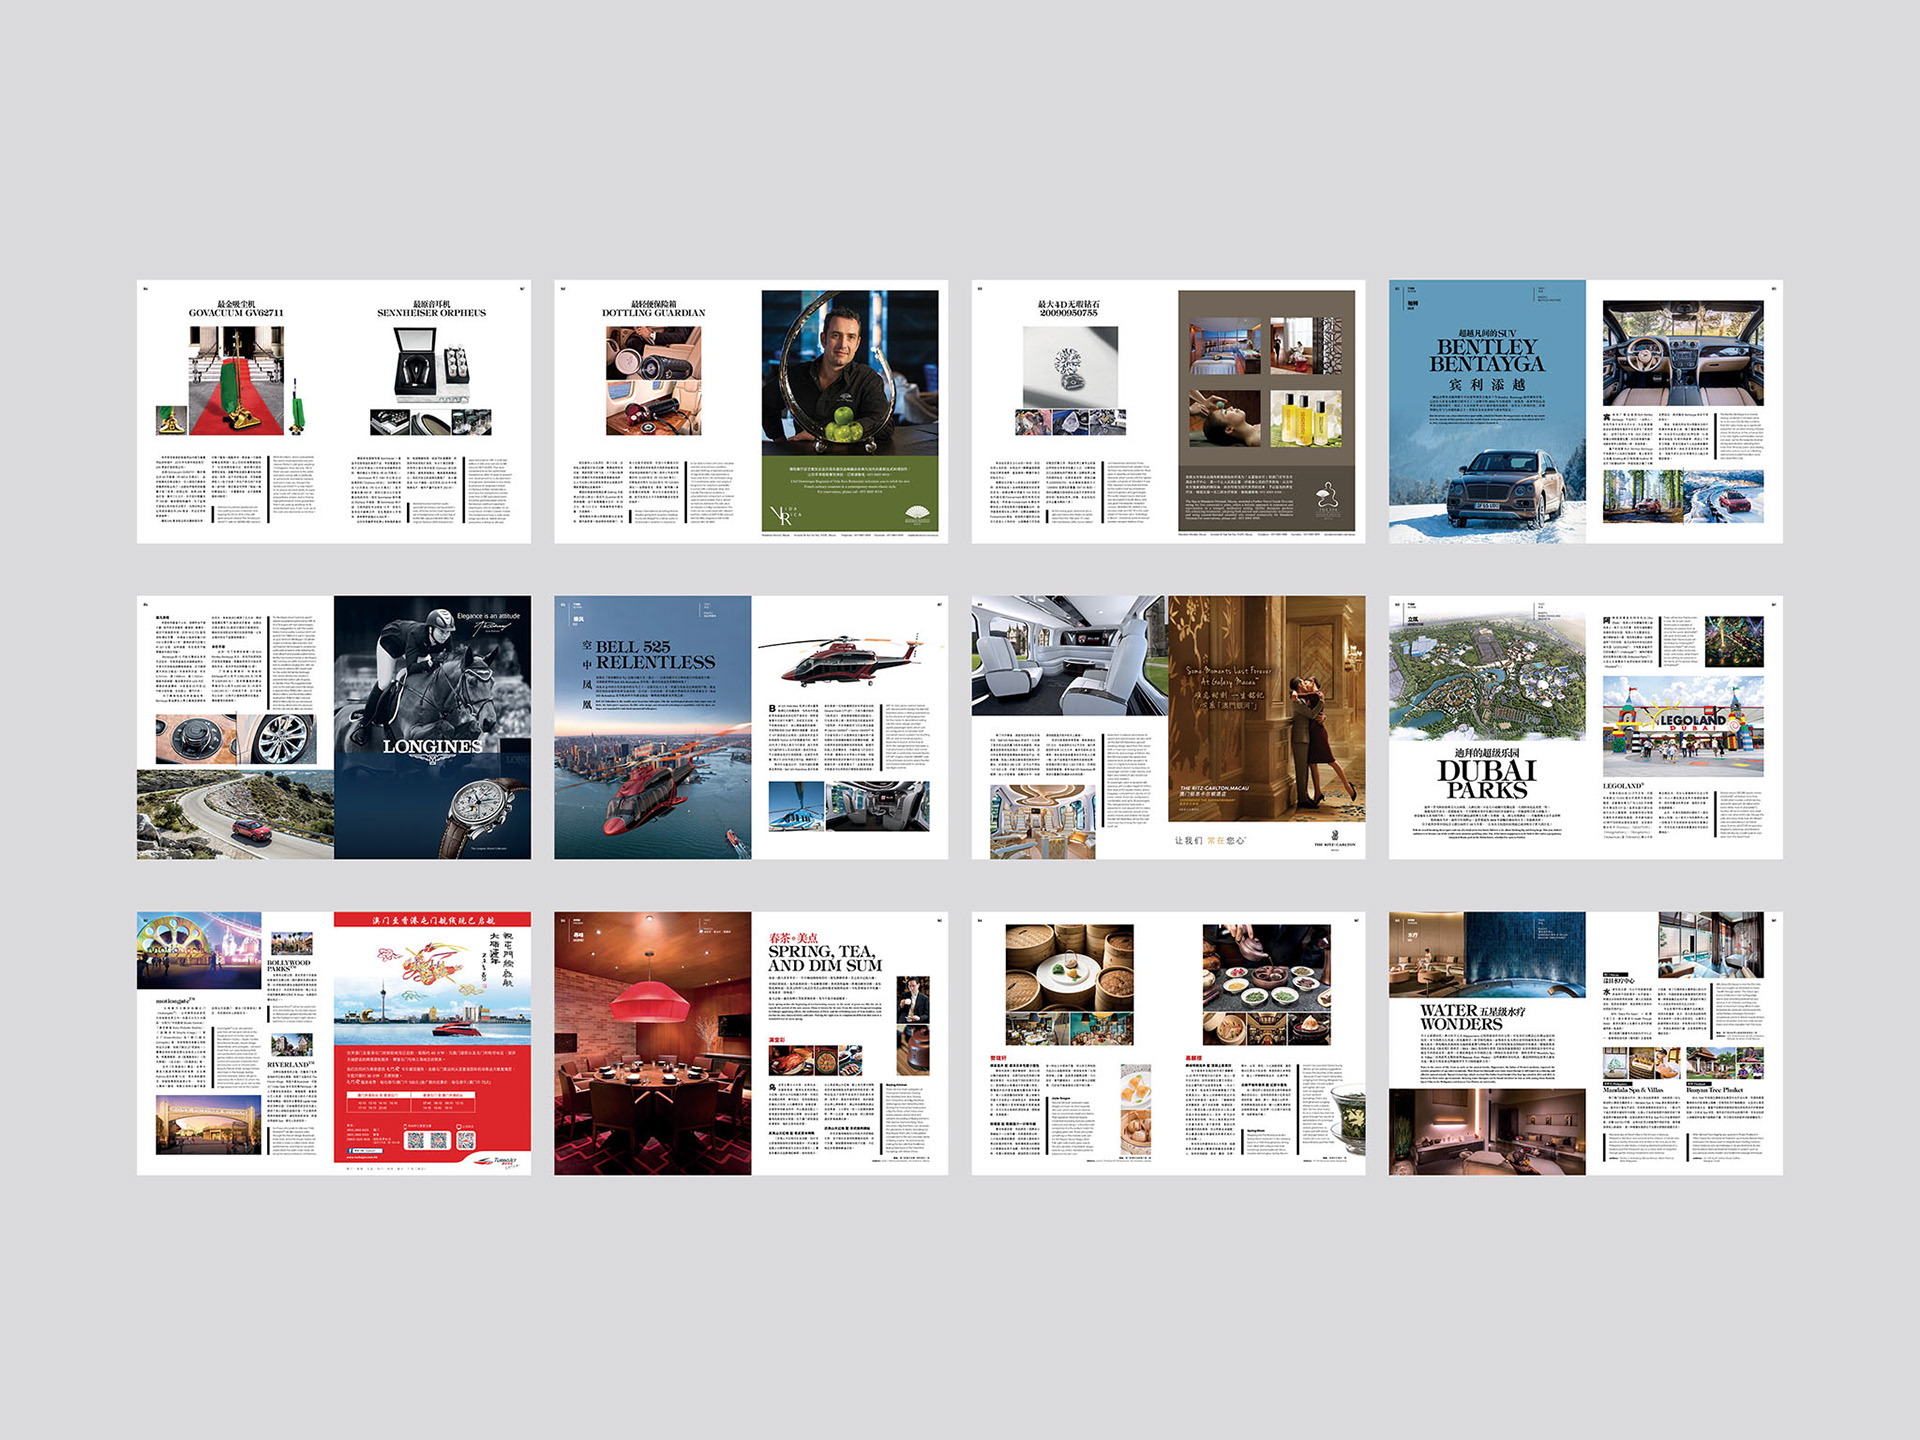This screenshot has width=1920, height=1440.
Task: Open the blue spa pool photo
Action: tap(1525, 955)
